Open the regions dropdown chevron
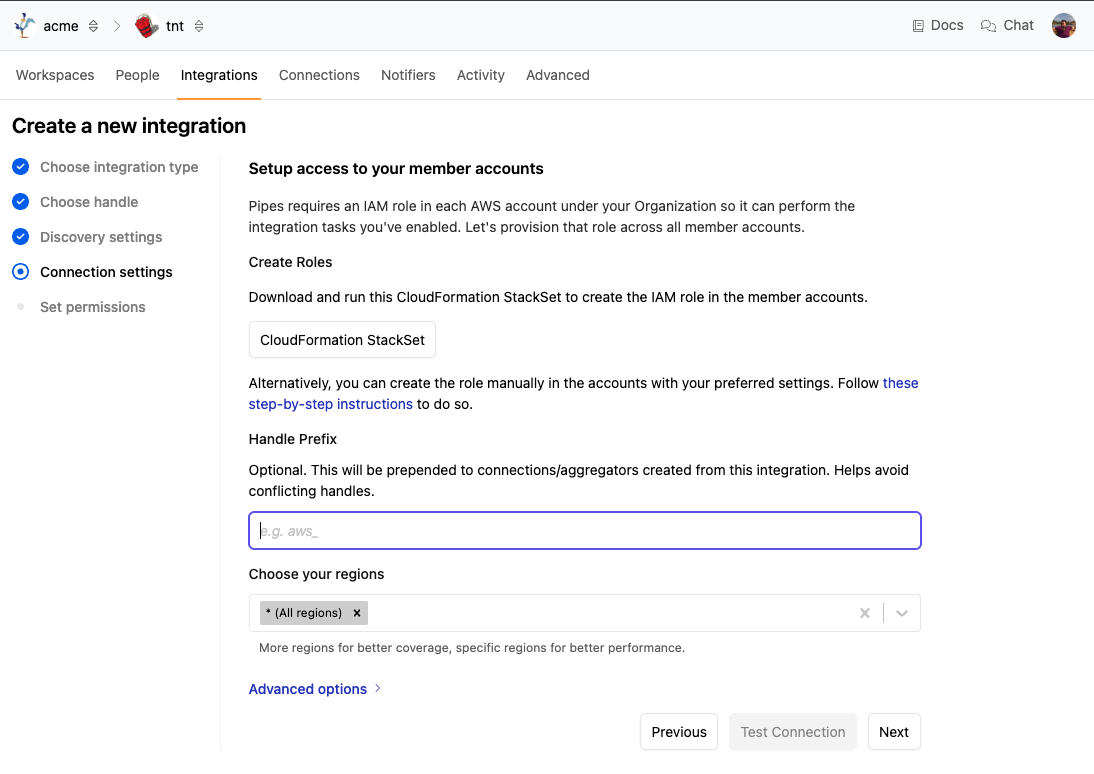This screenshot has height=774, width=1094. pos(901,612)
